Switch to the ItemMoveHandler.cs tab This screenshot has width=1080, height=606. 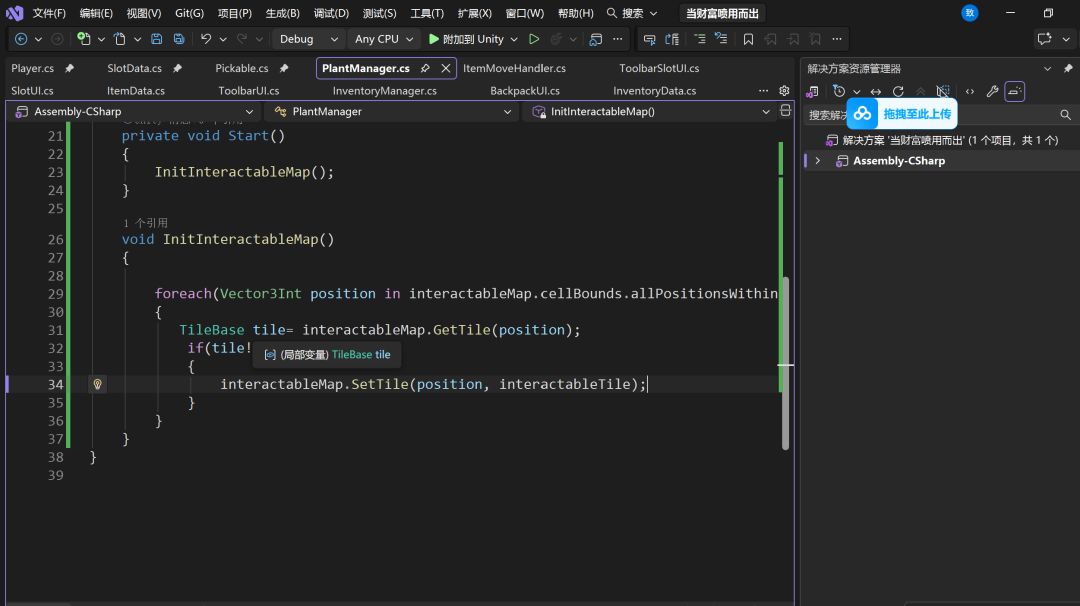[515, 68]
